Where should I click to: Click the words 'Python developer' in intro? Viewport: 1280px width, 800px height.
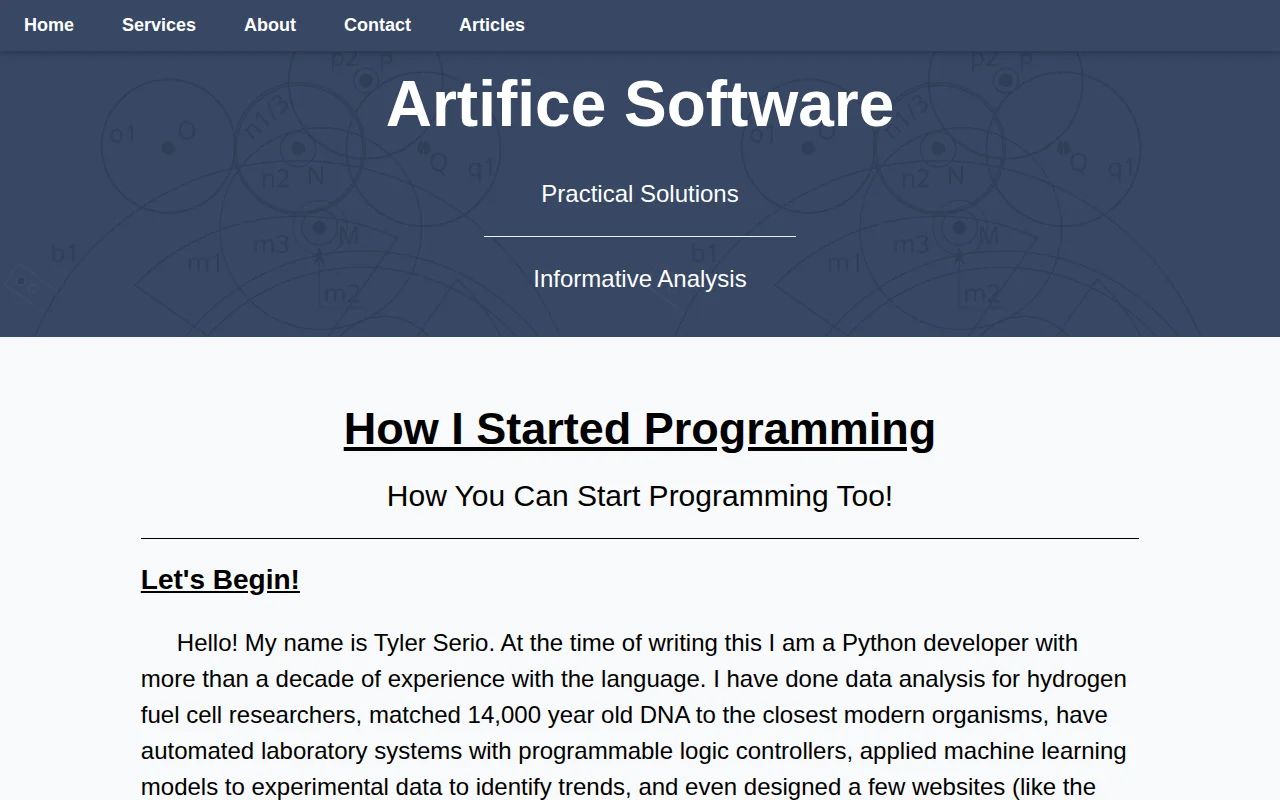[935, 643]
